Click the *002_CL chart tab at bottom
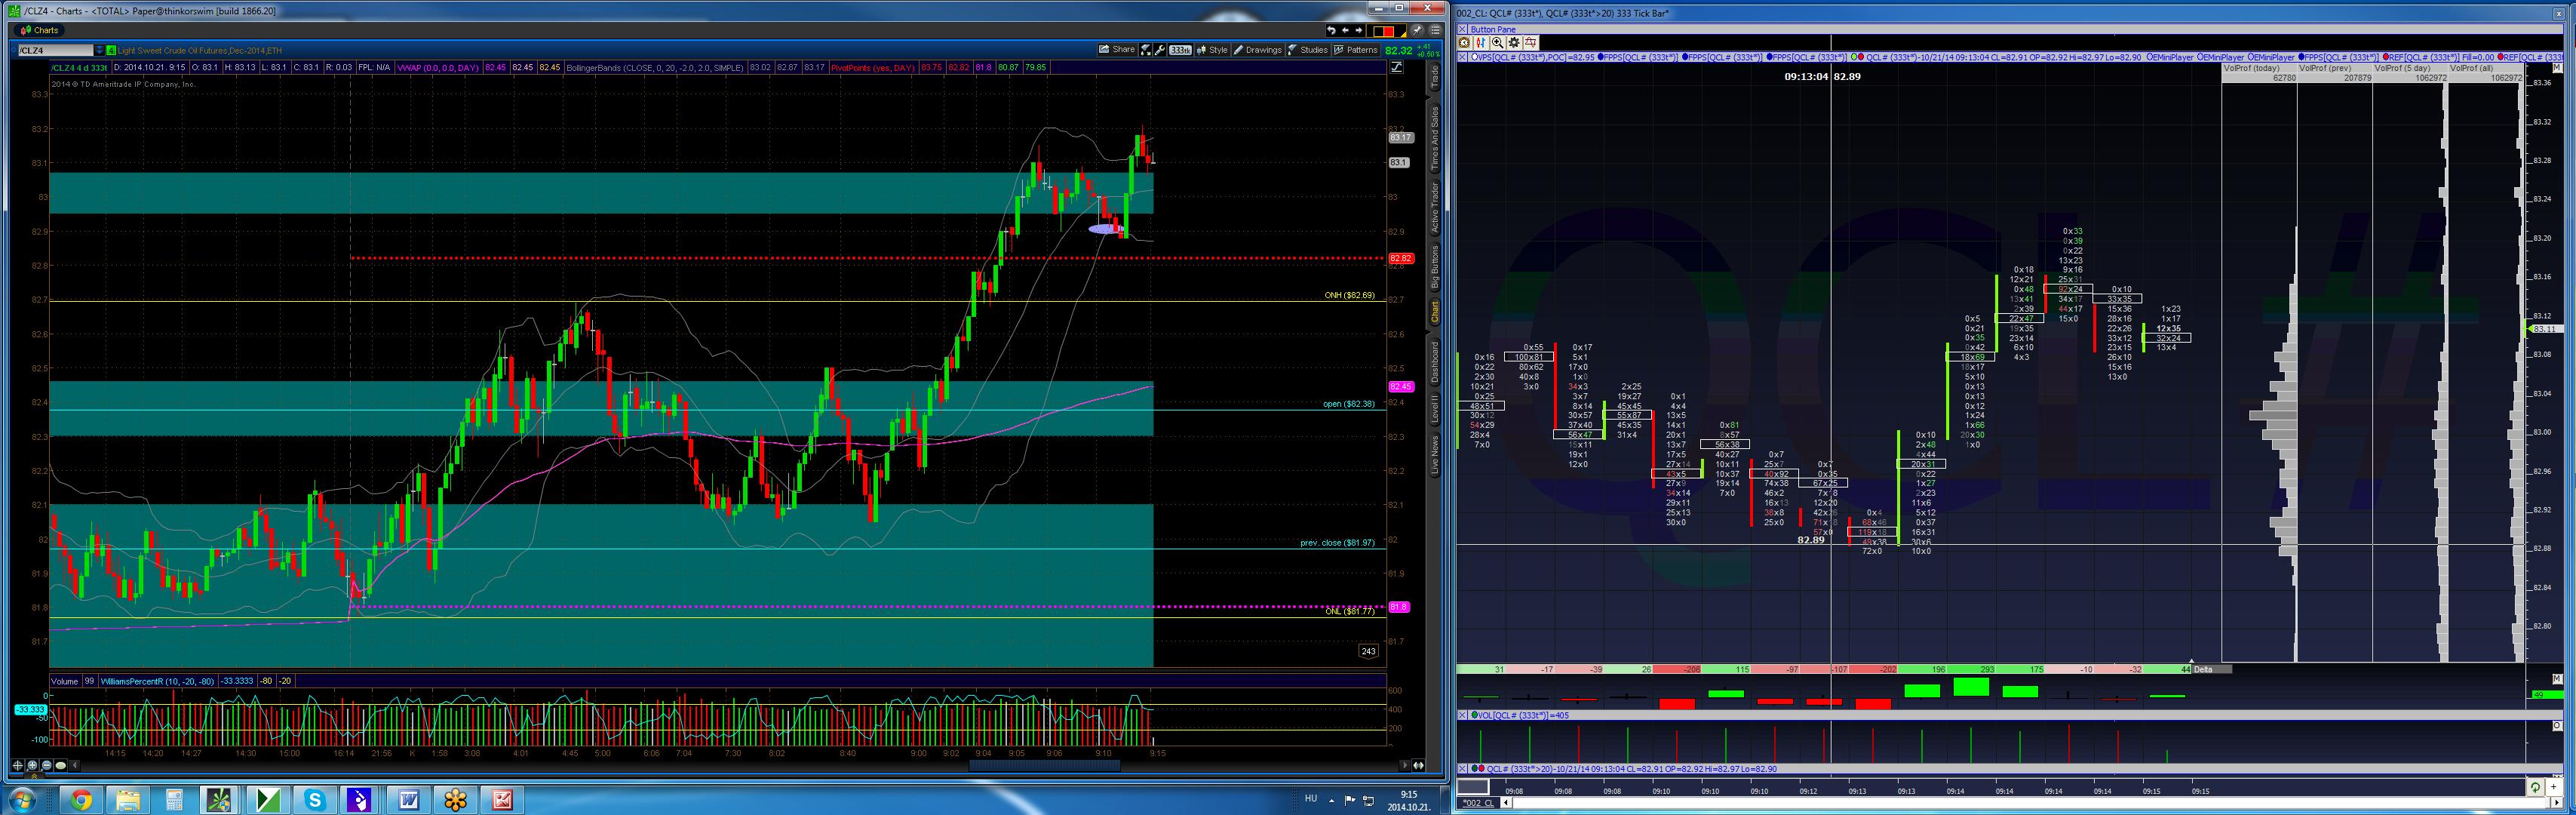The height and width of the screenshot is (815, 2576). tap(1478, 803)
